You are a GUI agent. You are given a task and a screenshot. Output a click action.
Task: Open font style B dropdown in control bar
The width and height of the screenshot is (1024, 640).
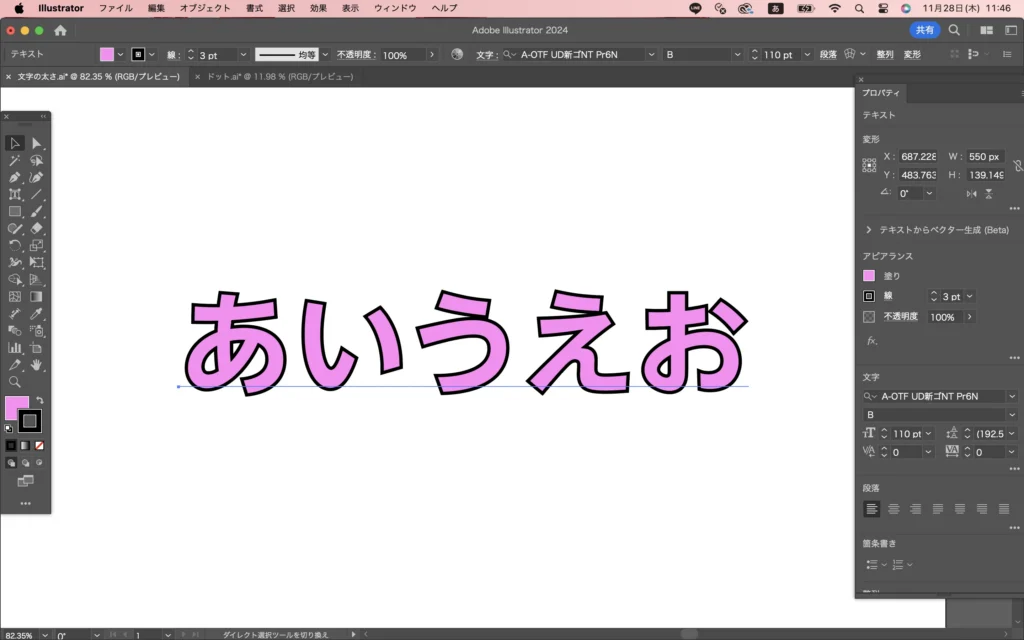(x=738, y=55)
